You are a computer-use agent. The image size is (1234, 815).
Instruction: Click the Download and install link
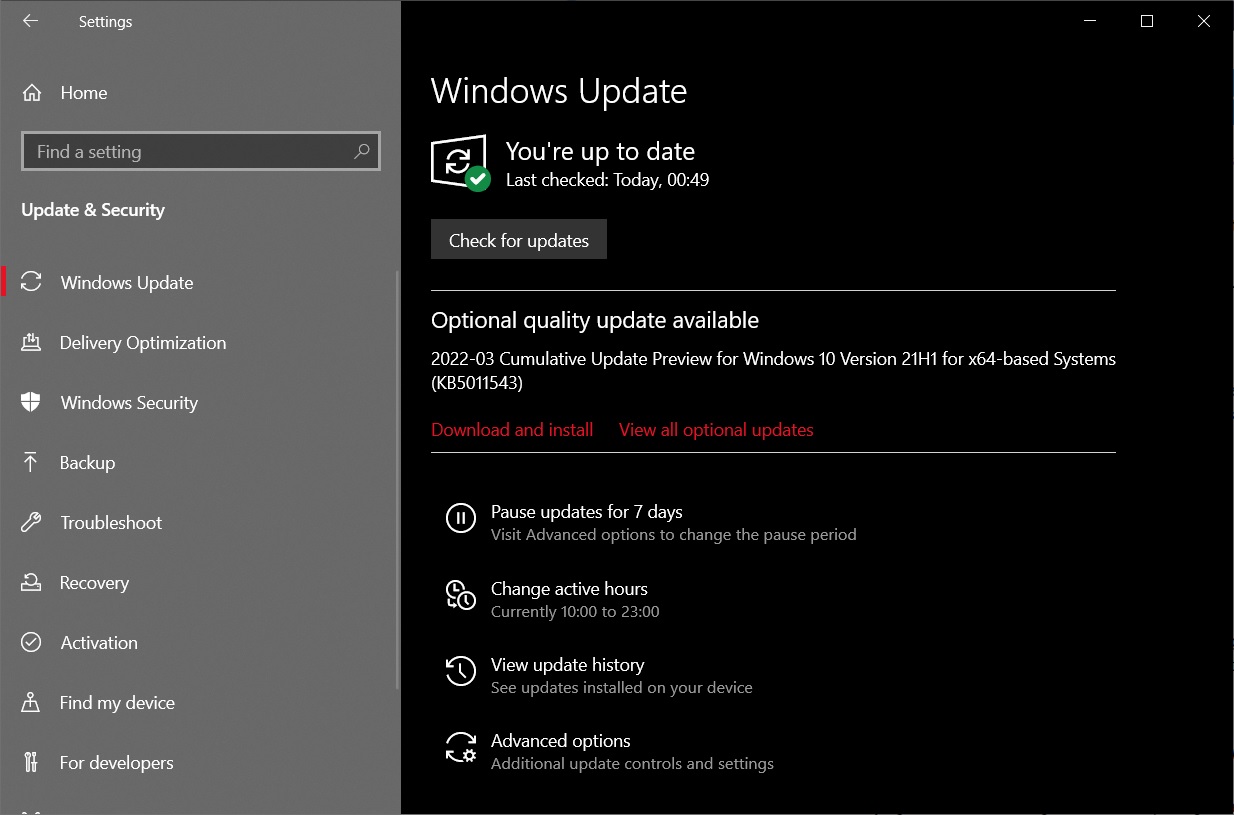tap(511, 429)
